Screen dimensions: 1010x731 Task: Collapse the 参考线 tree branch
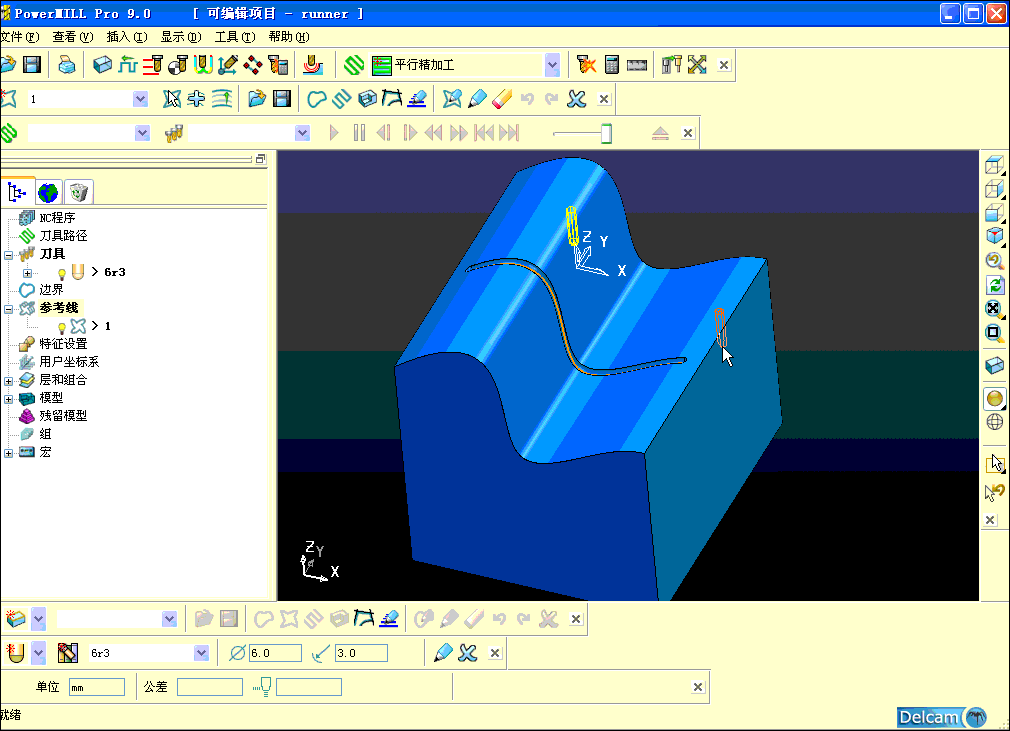(8, 309)
